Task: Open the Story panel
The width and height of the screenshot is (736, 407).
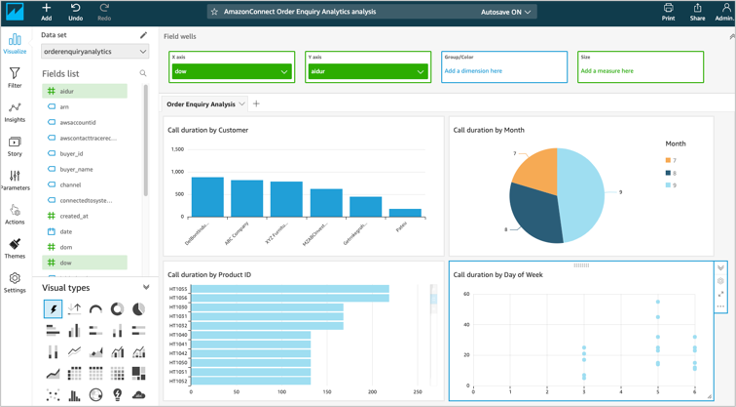Action: 15,146
